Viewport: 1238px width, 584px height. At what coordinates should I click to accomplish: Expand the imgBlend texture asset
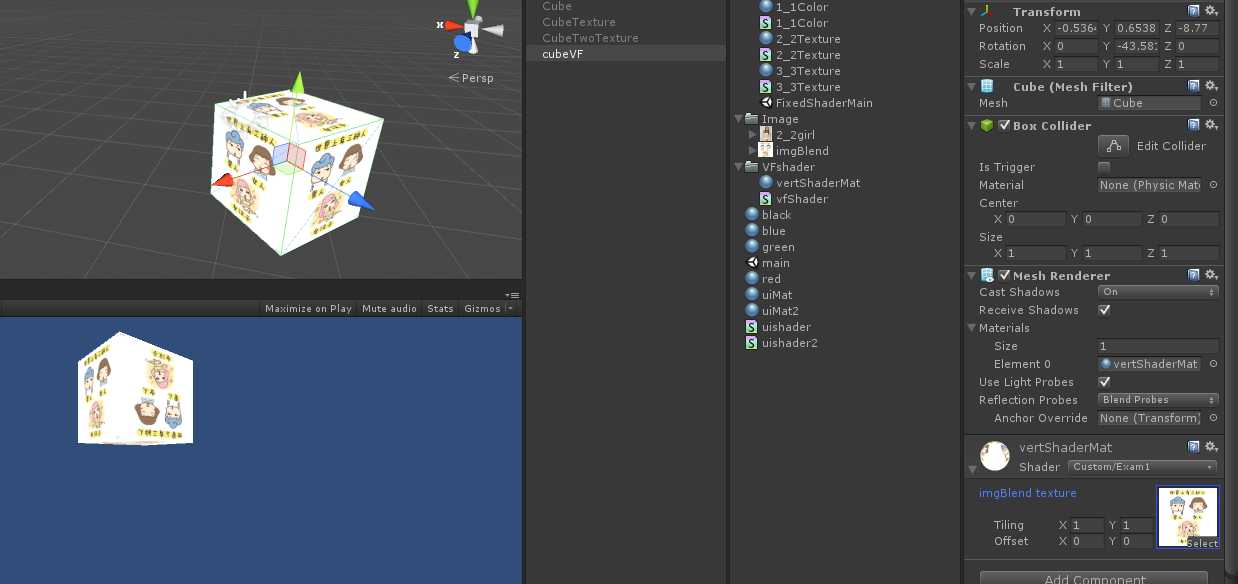point(752,151)
